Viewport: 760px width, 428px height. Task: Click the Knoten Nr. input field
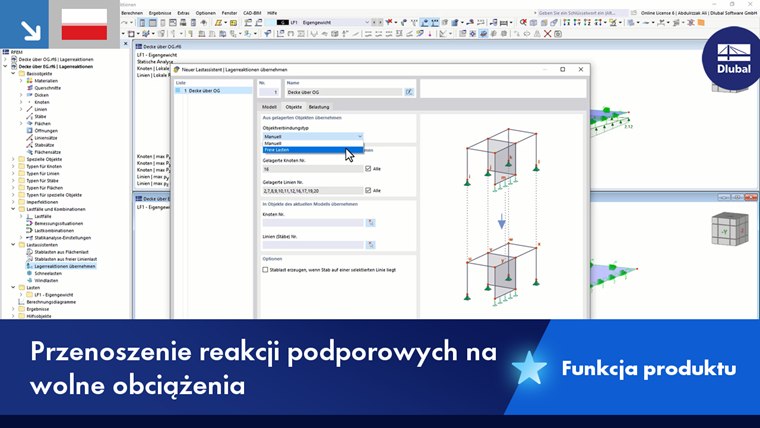313,222
